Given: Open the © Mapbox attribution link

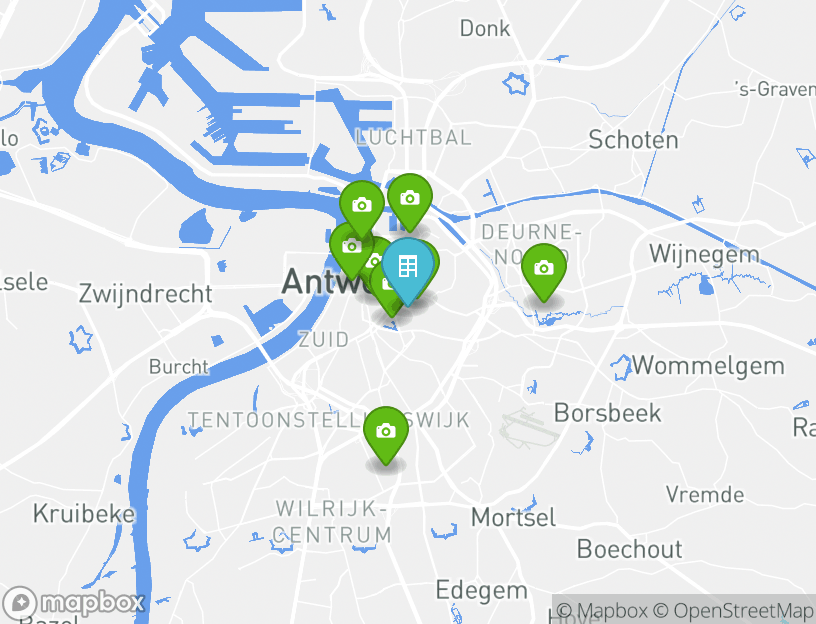Looking at the screenshot, I should pyautogui.click(x=602, y=610).
